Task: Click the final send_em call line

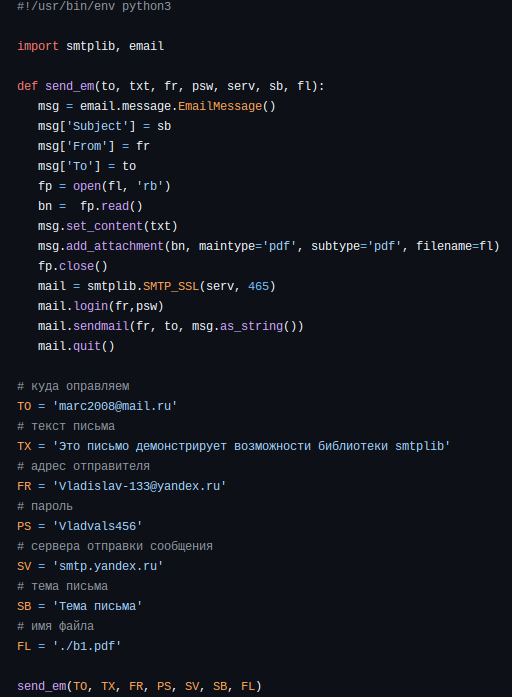Action: [139, 686]
